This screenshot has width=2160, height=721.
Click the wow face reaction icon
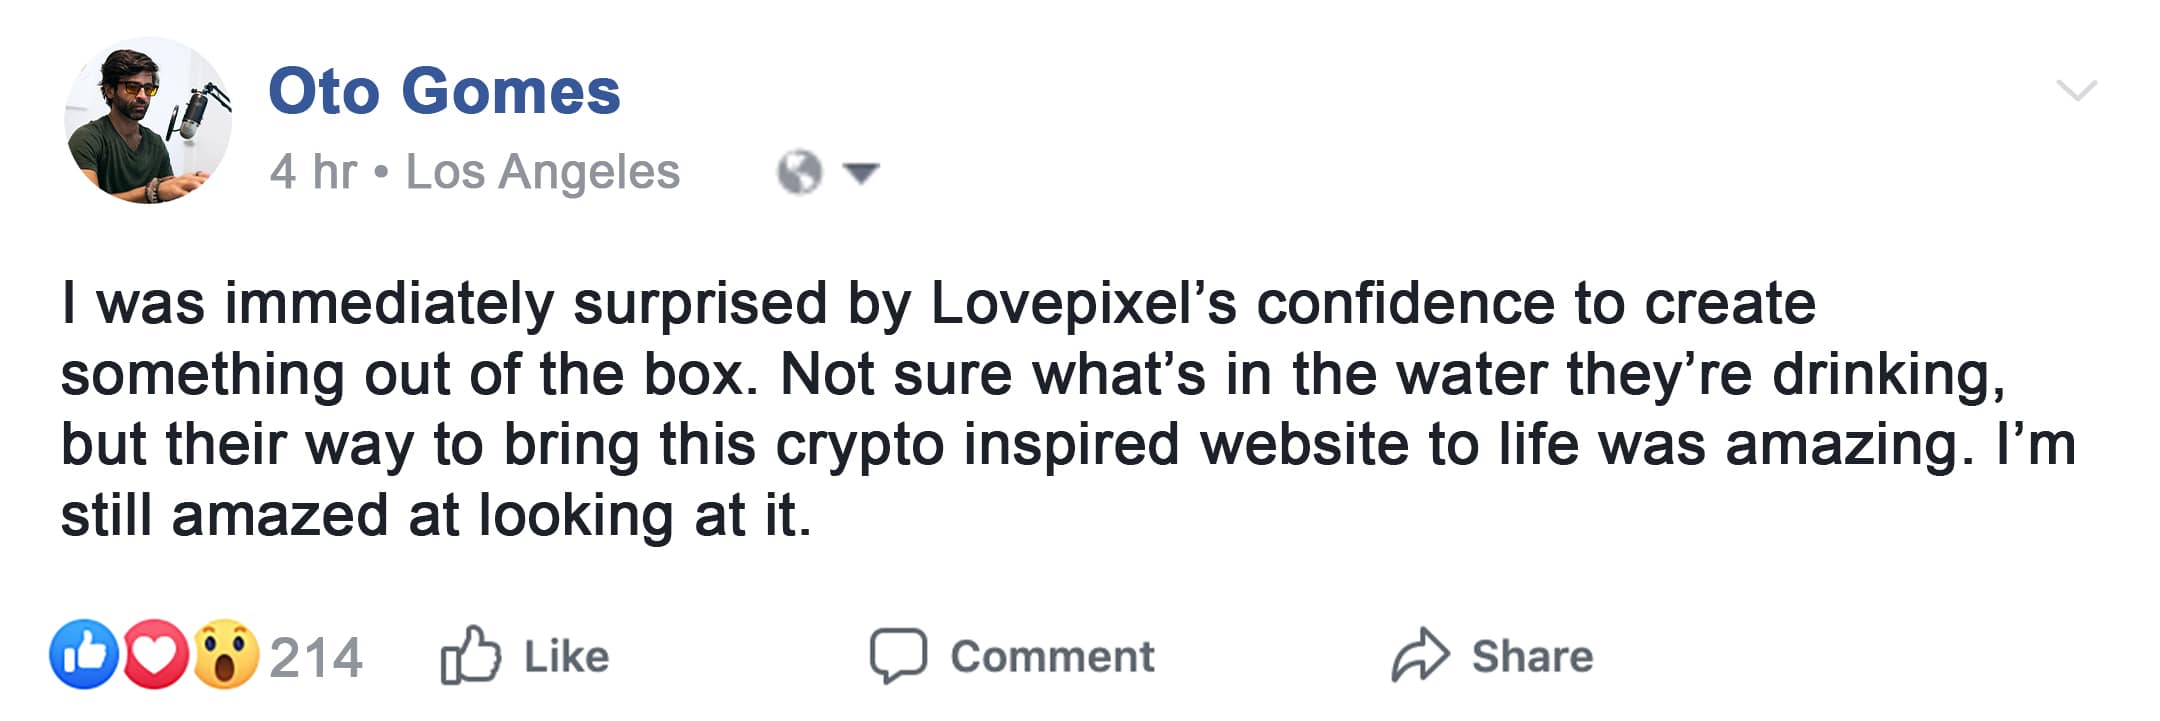pos(226,655)
